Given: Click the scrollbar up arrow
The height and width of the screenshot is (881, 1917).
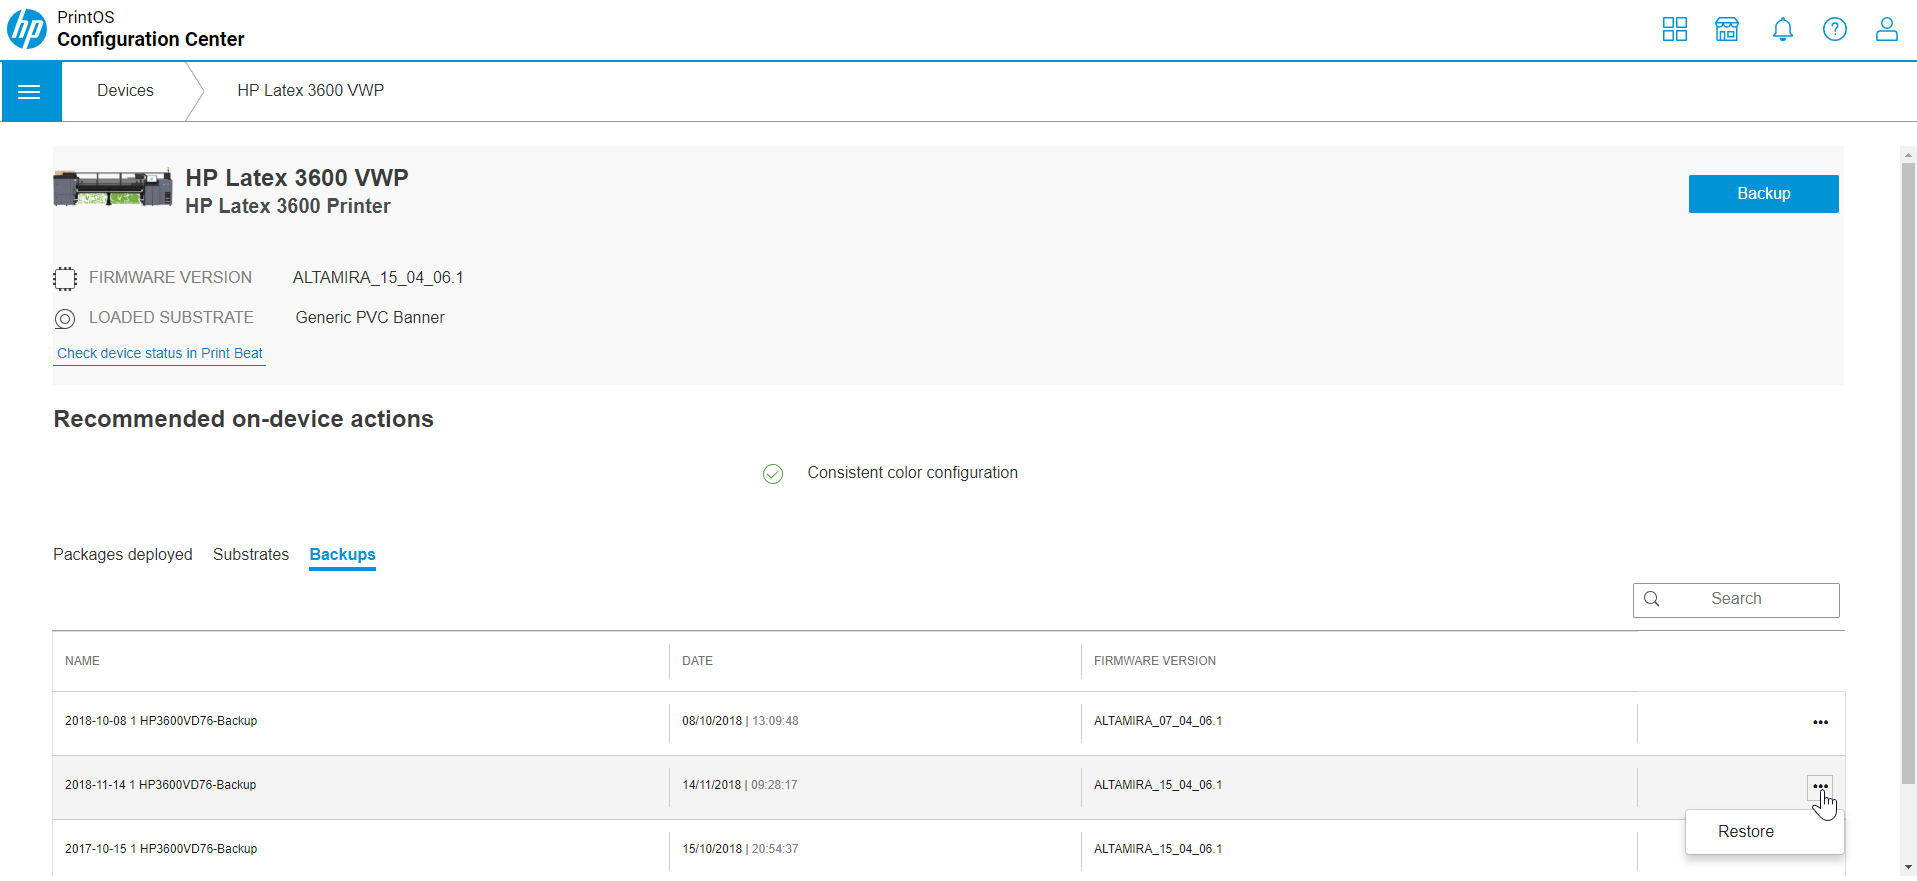Looking at the screenshot, I should coord(1909,155).
